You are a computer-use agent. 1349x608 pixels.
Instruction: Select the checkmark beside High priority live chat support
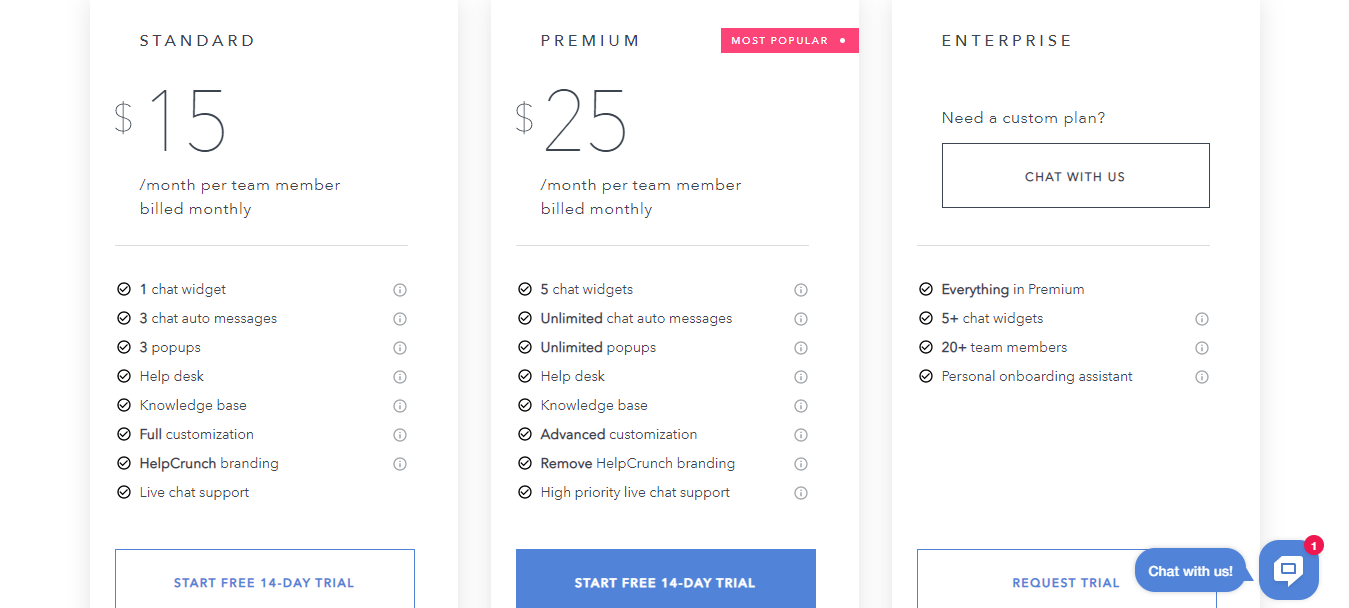click(526, 492)
